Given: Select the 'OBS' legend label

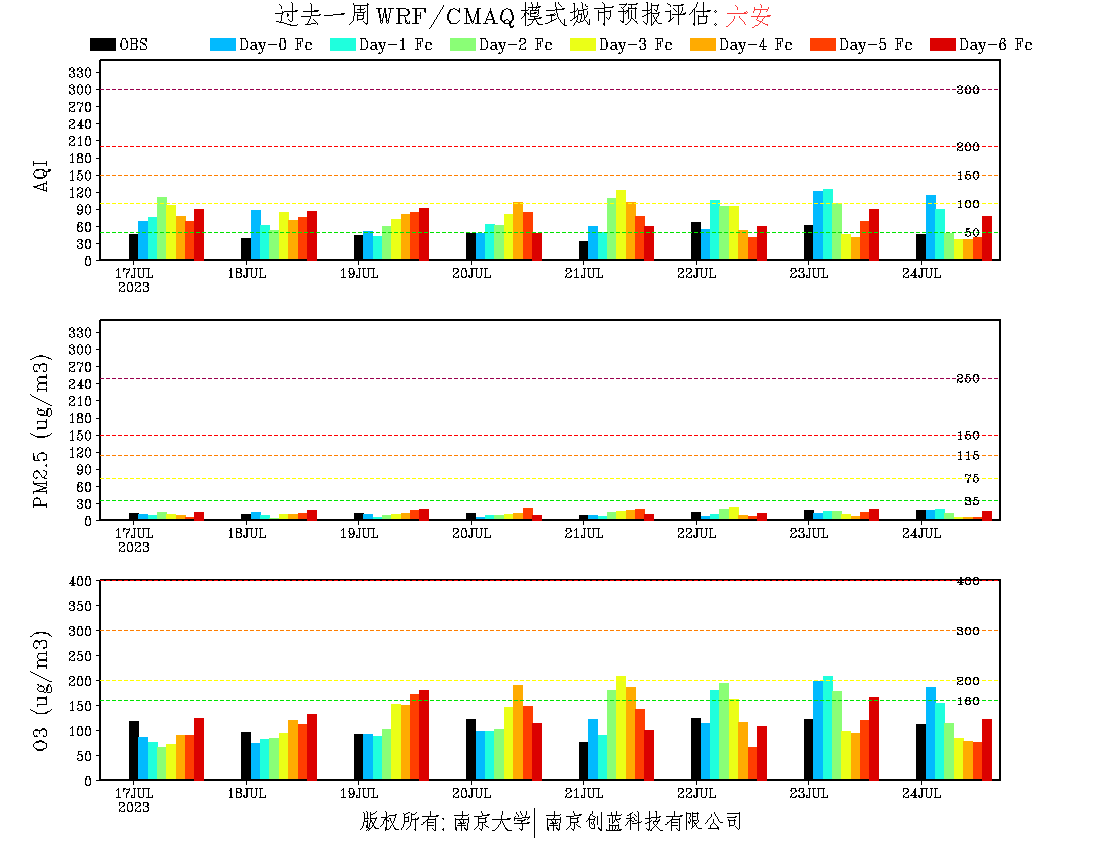Looking at the screenshot, I should tap(133, 44).
